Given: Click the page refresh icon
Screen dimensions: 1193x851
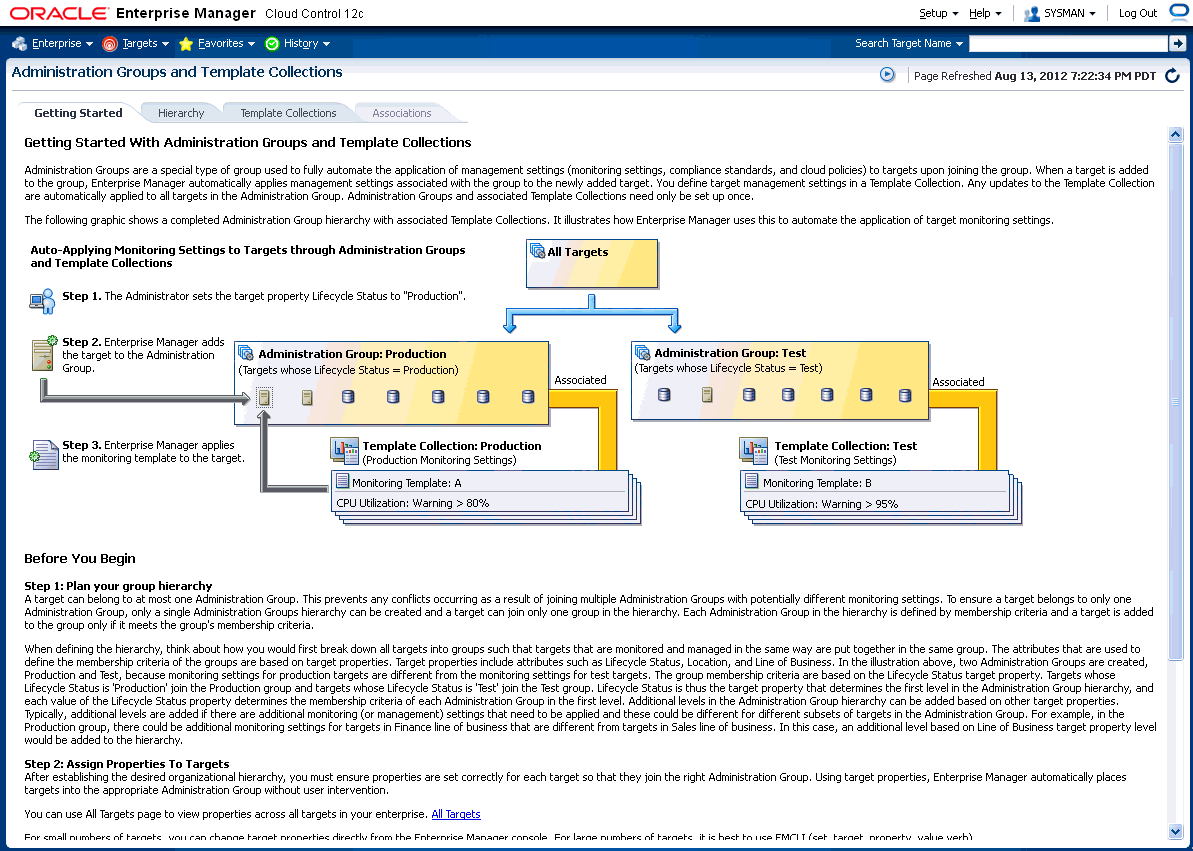Looking at the screenshot, I should 1172,75.
